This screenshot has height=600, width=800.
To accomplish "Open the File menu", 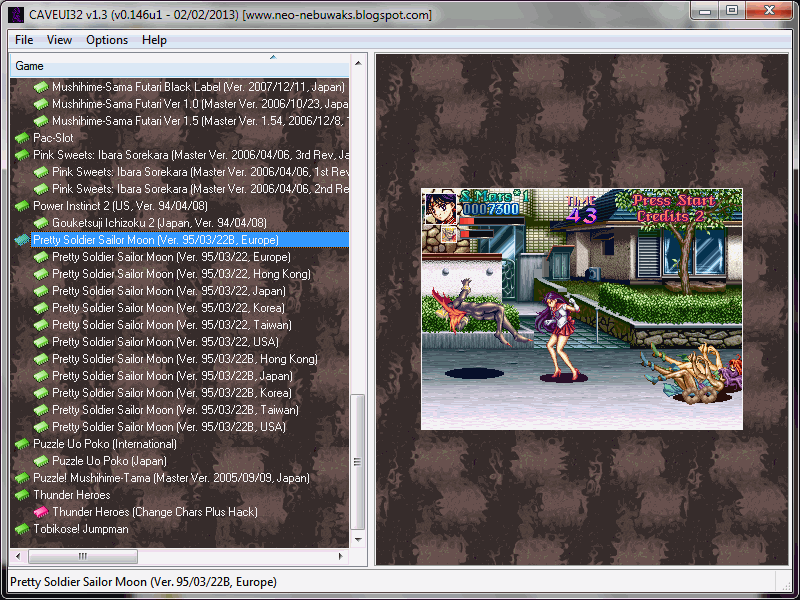I will point(24,40).
